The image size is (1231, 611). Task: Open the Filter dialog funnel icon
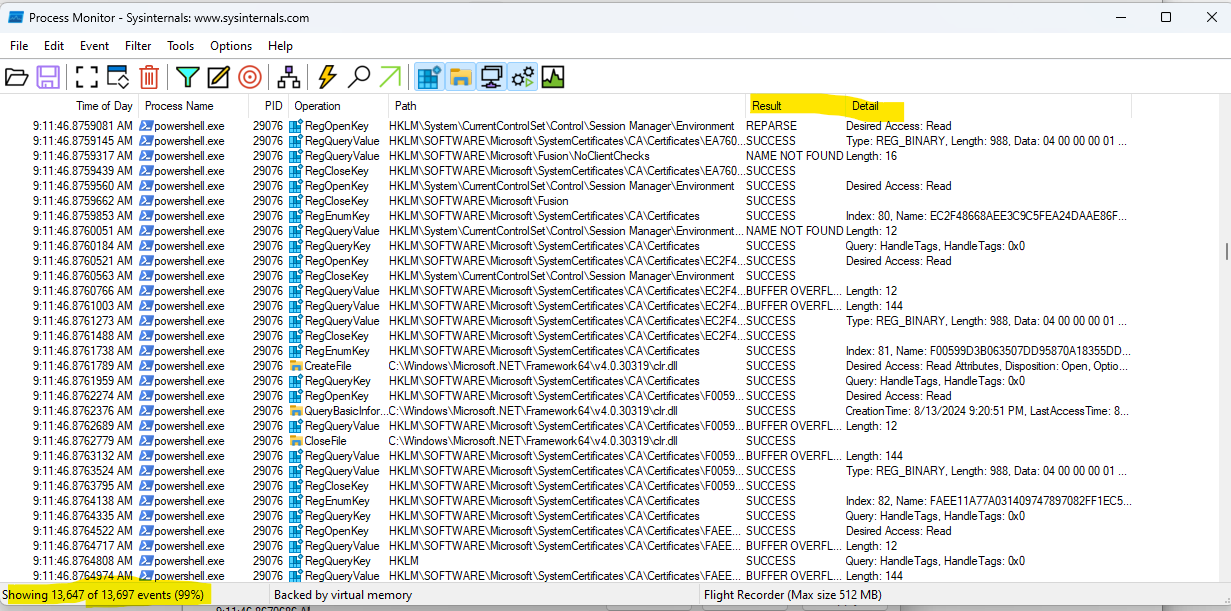(186, 76)
